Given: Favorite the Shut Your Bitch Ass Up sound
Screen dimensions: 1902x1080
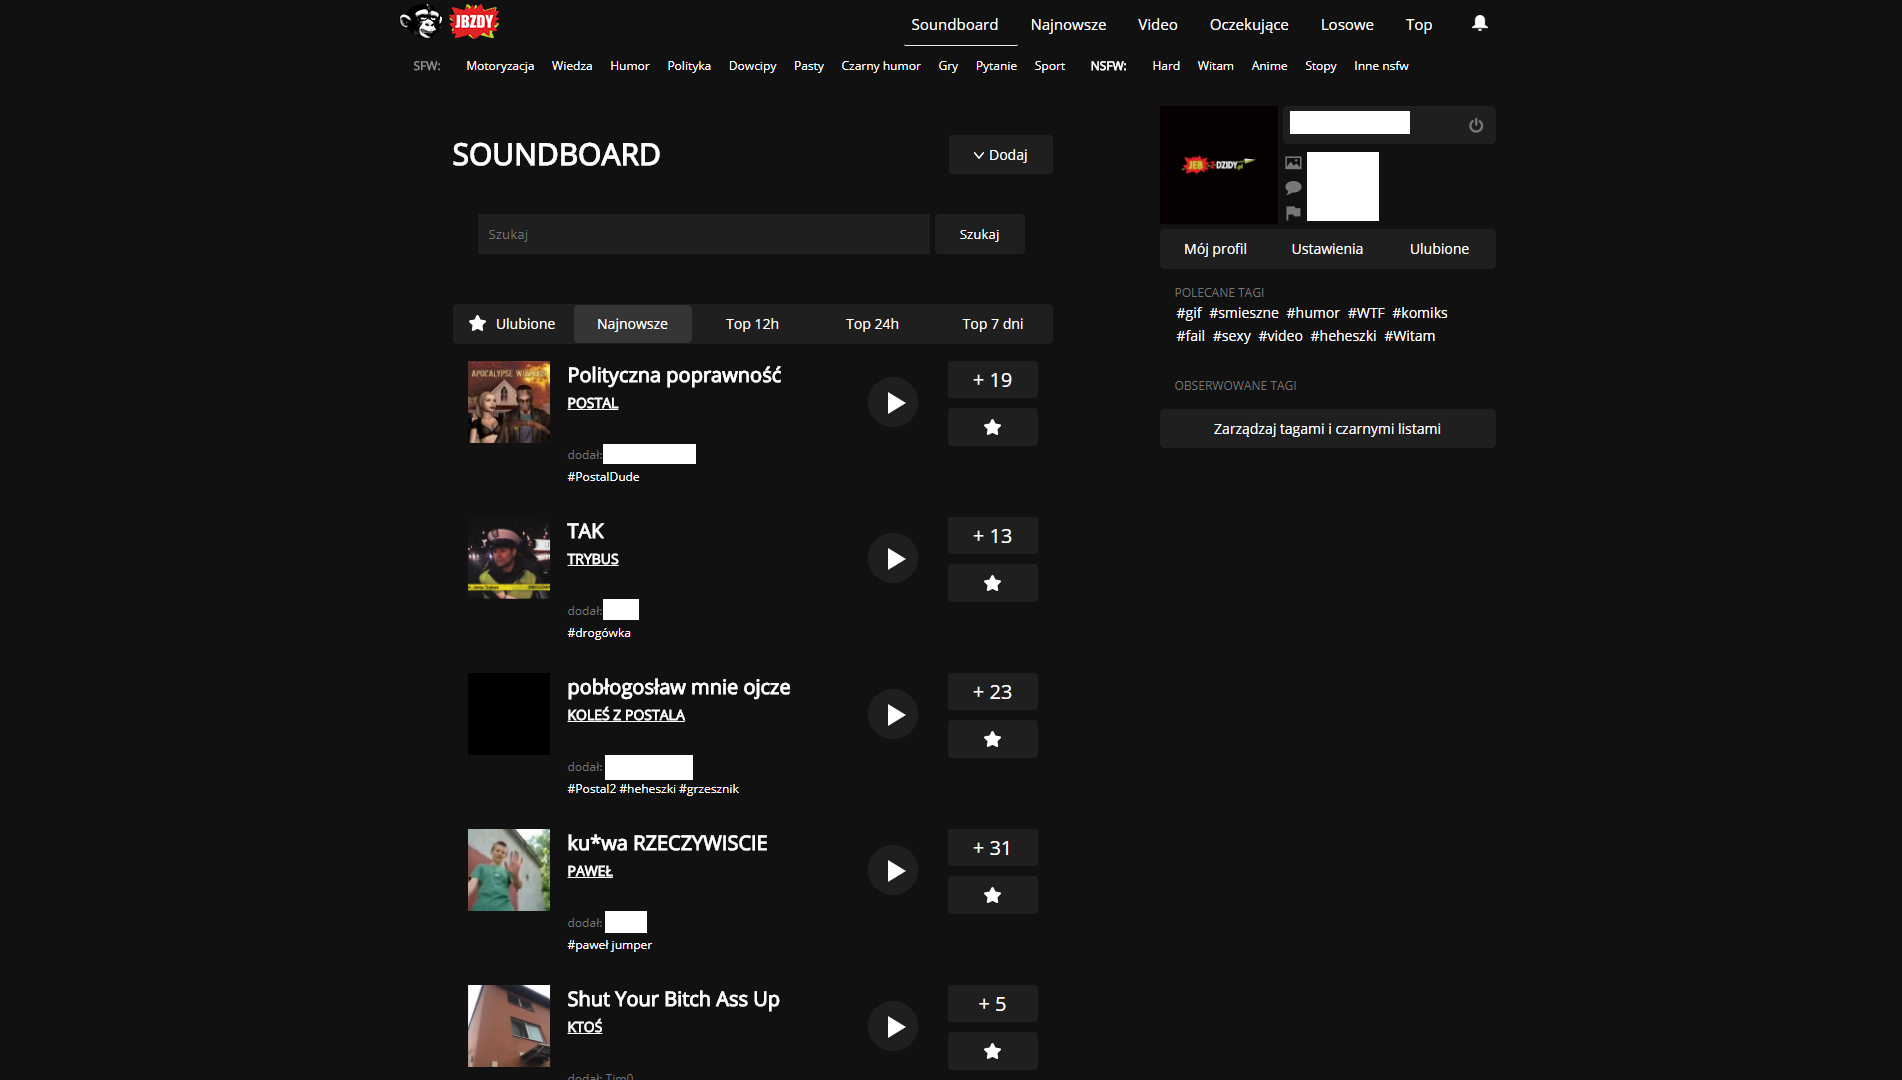Looking at the screenshot, I should (x=993, y=1051).
